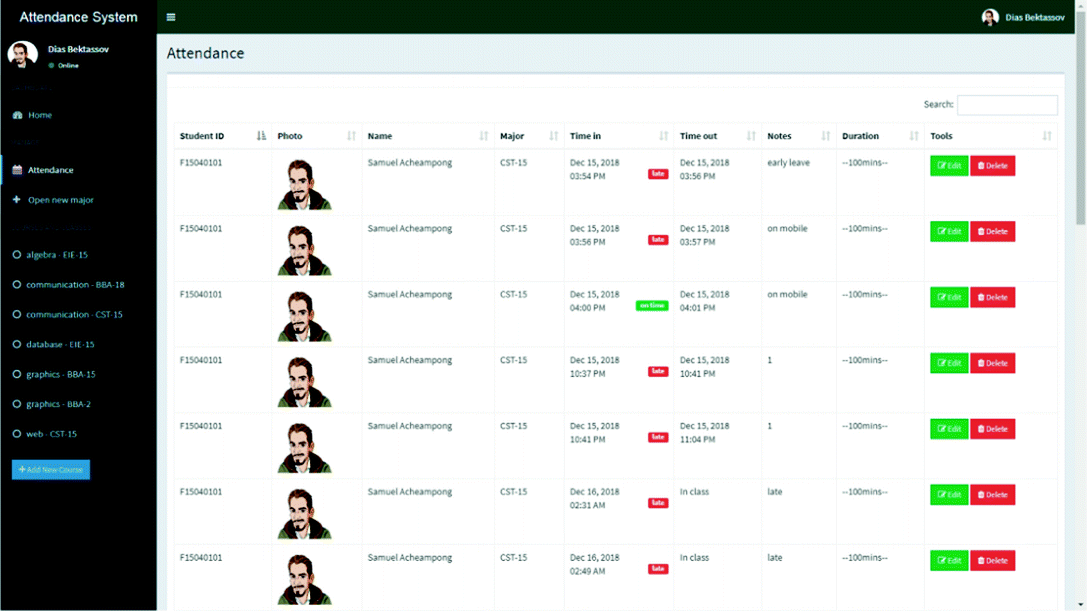Image resolution: width=1087 pixels, height=611 pixels.
Task: Open graphics - BBA-15 course
Action: (61, 374)
